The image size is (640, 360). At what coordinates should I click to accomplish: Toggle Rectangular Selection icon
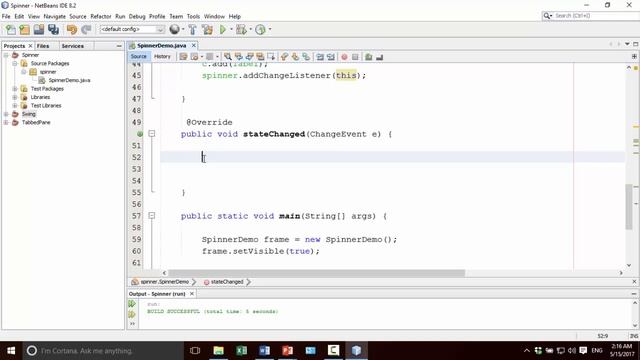coord(271,57)
